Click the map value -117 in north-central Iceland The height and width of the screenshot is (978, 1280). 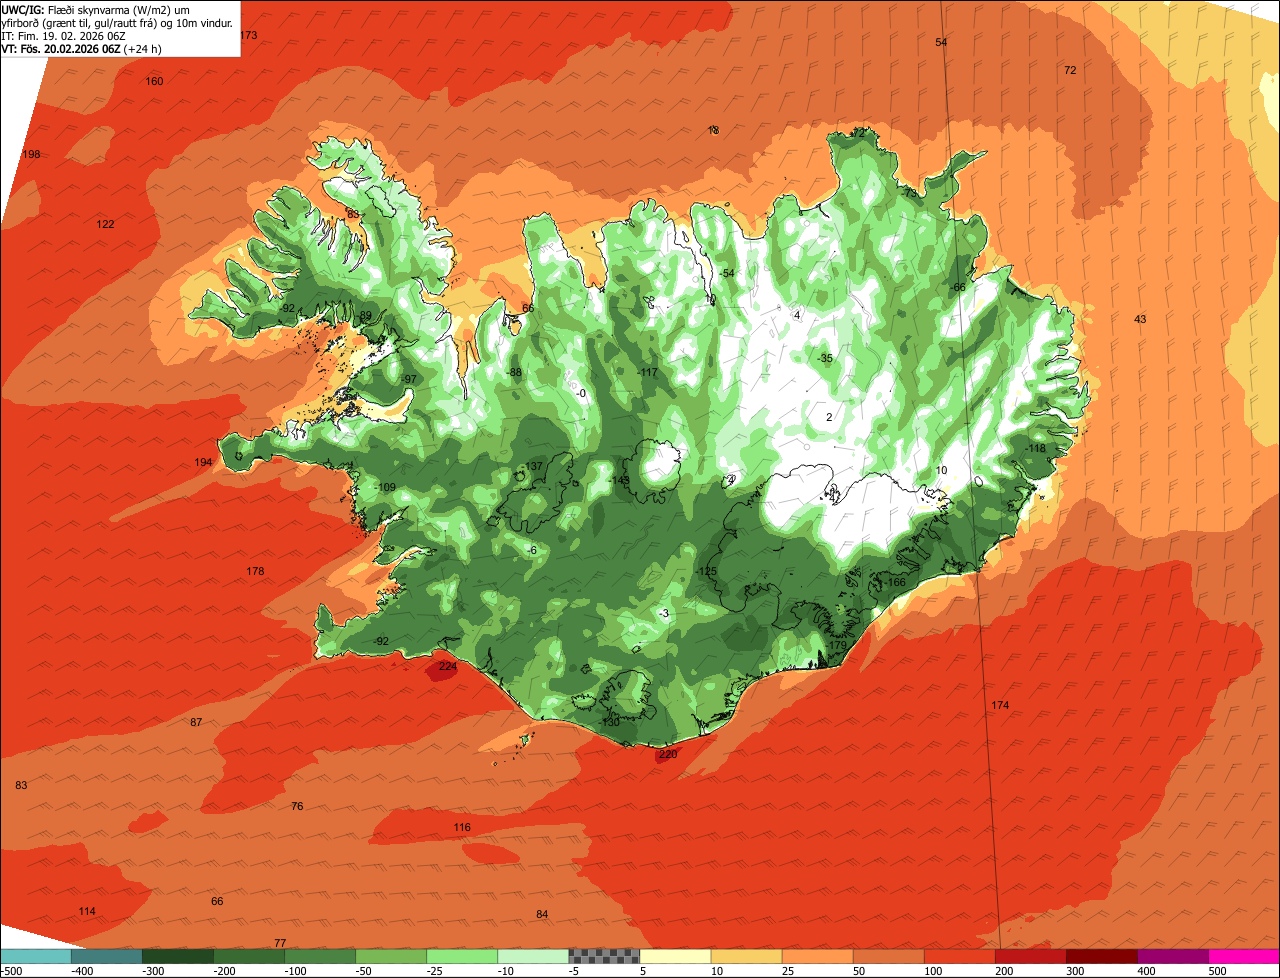[x=648, y=373]
